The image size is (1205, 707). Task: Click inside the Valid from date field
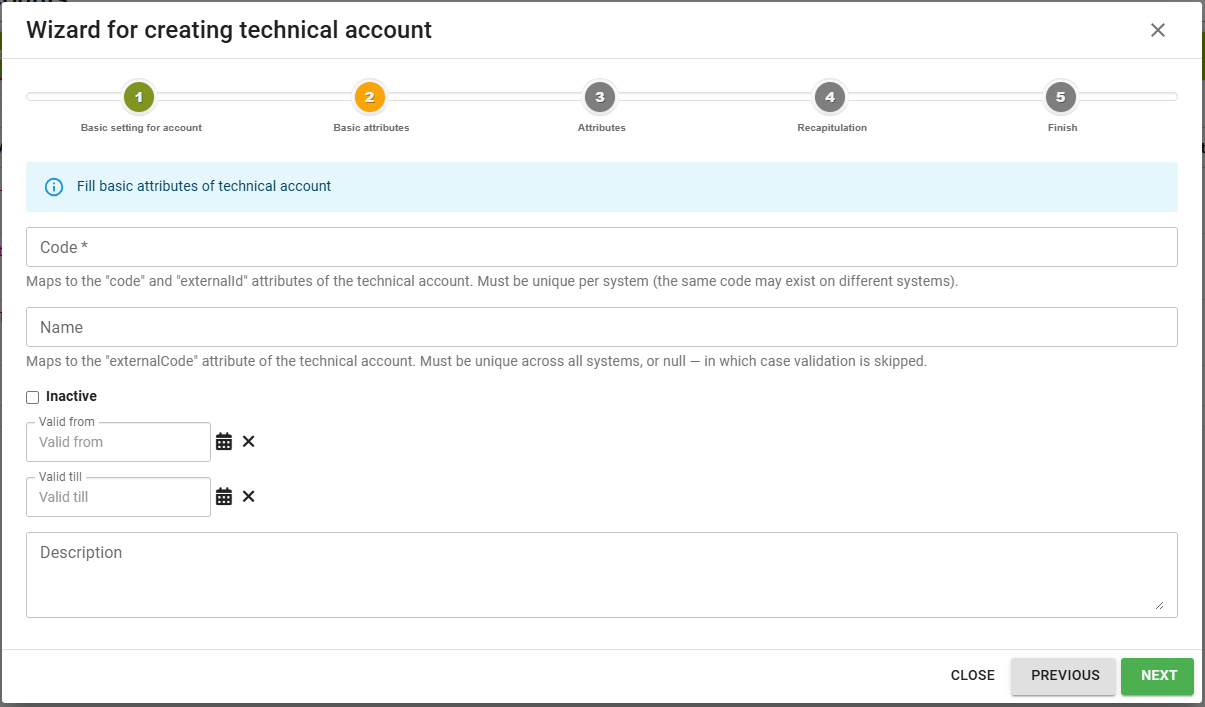118,442
